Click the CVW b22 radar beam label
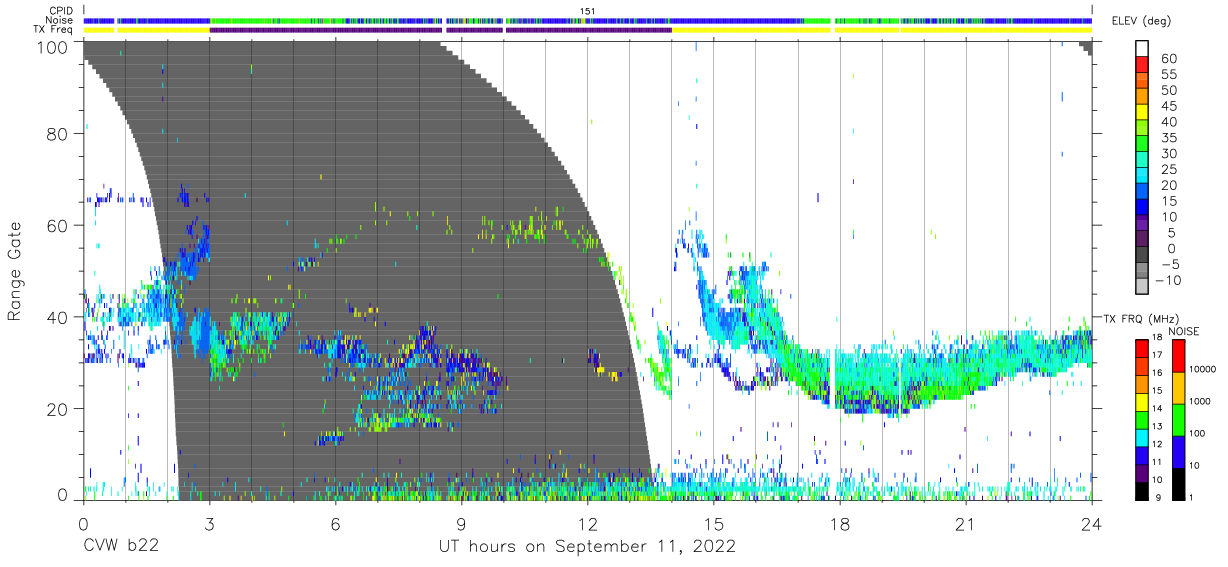The width and height of the screenshot is (1228, 567). pos(122,547)
